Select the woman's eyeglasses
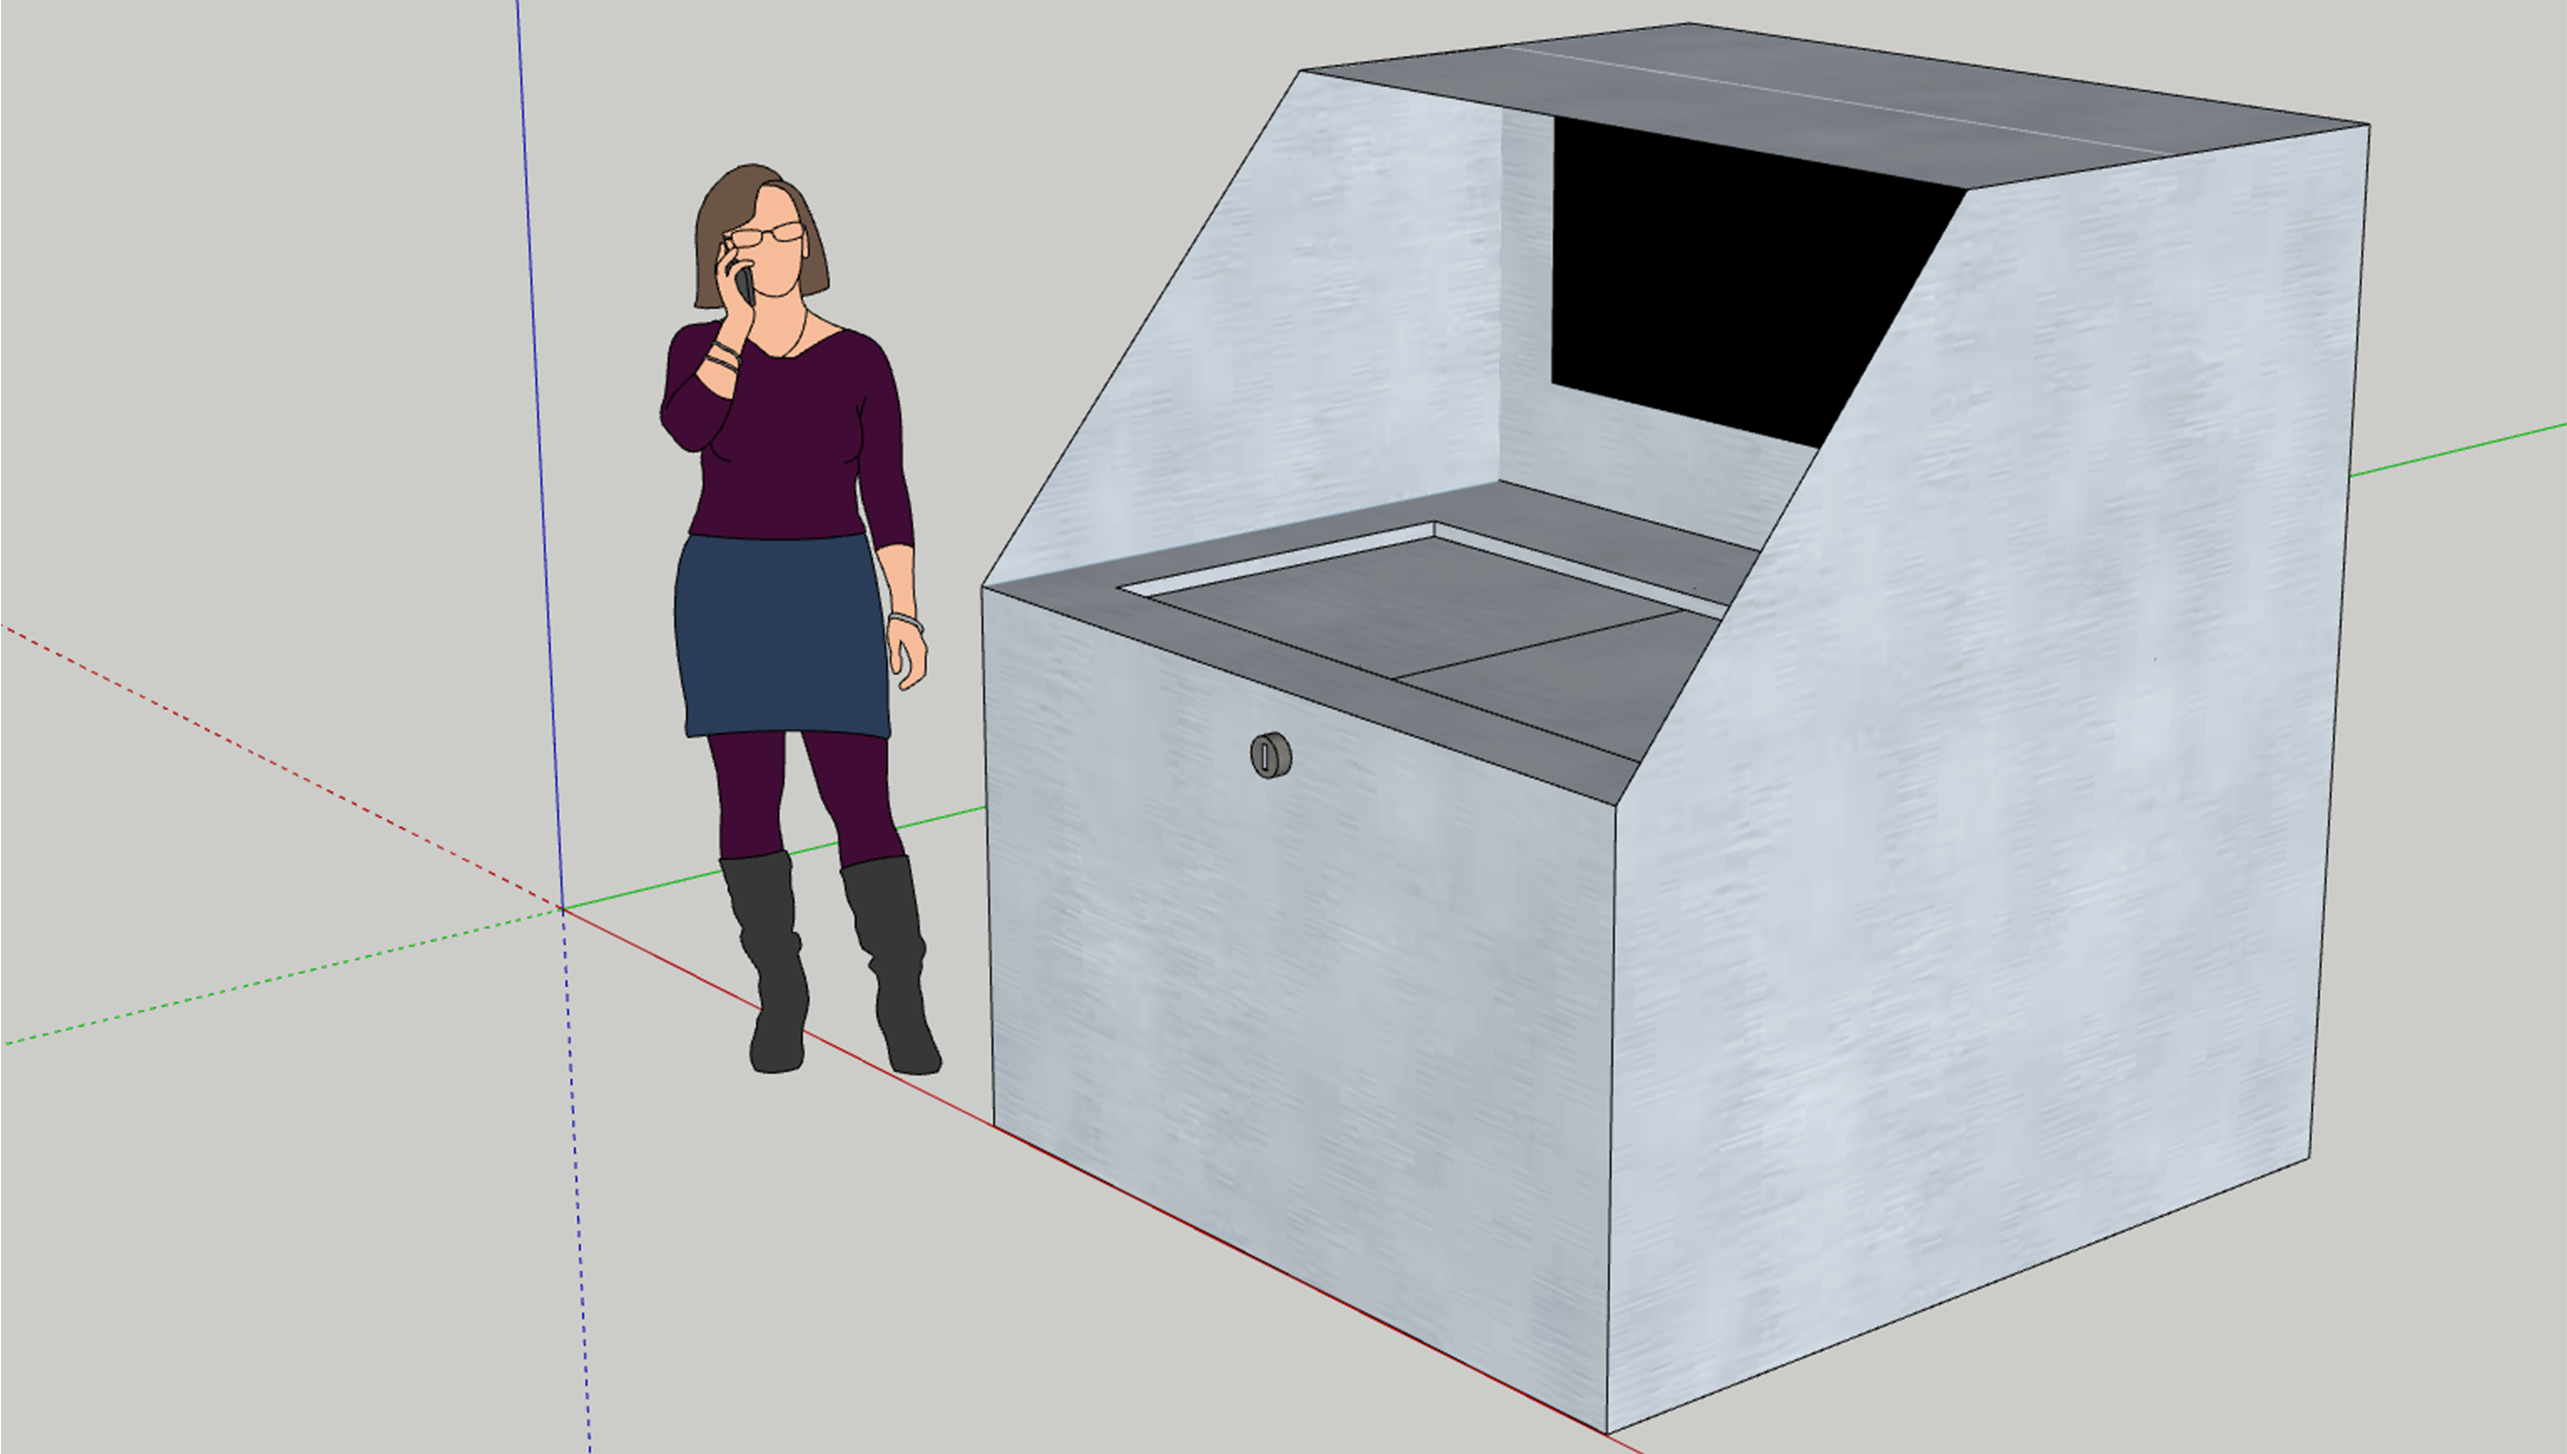The width and height of the screenshot is (2567, 1454). point(765,236)
